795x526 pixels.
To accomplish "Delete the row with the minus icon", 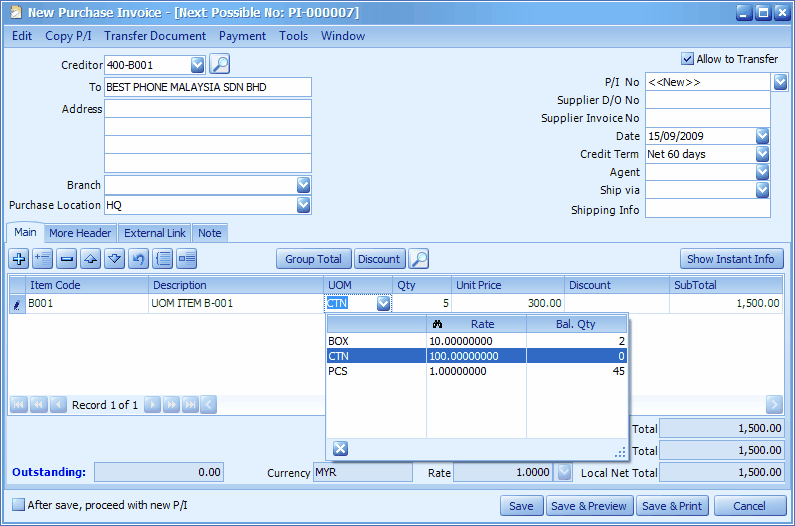I will click(x=67, y=259).
